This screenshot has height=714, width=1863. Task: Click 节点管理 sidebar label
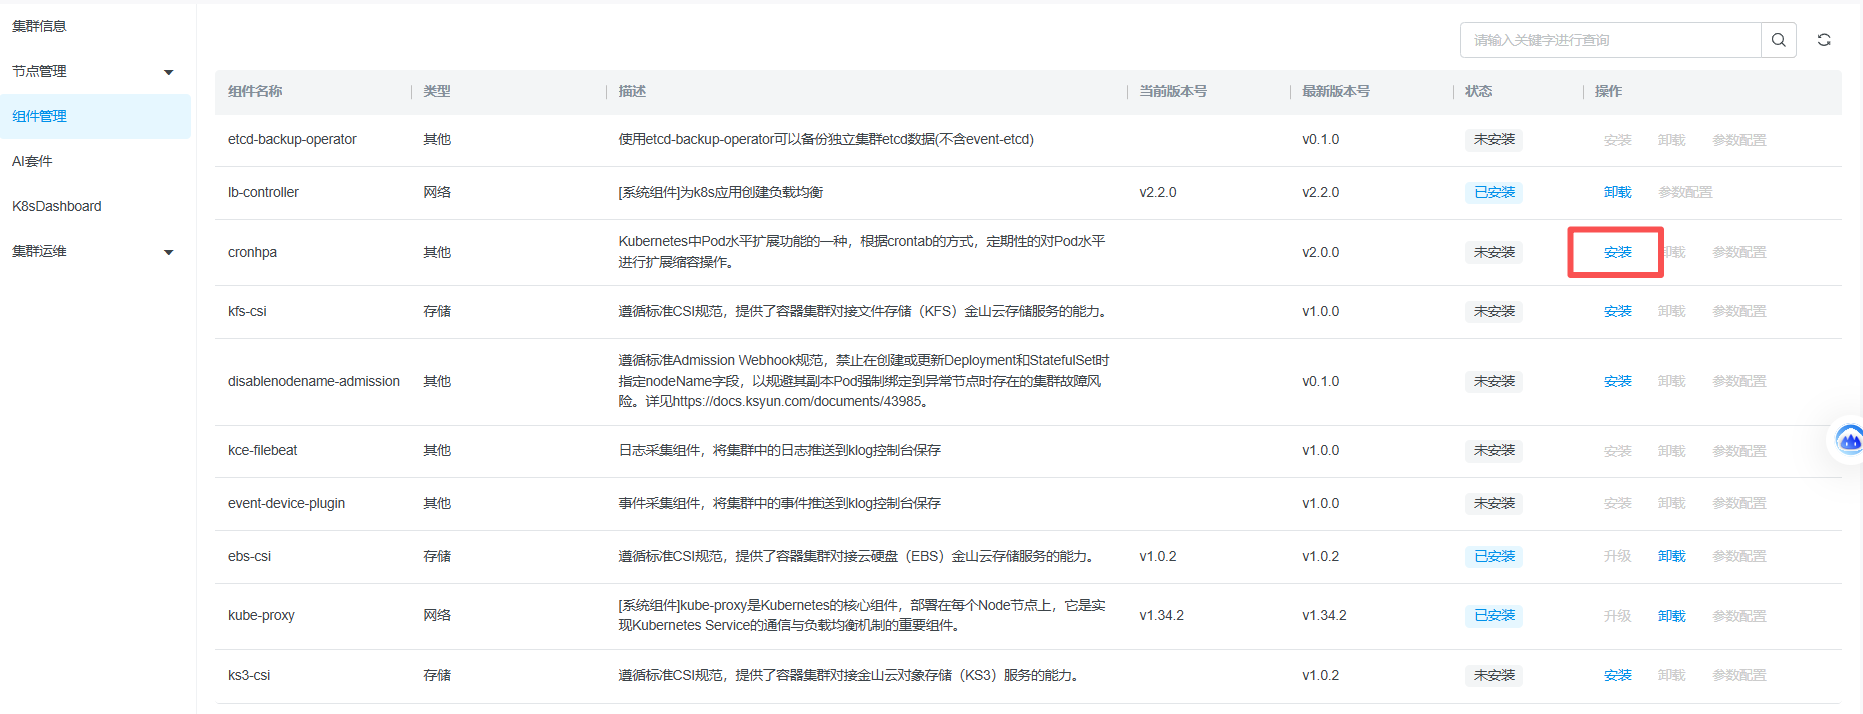click(39, 71)
